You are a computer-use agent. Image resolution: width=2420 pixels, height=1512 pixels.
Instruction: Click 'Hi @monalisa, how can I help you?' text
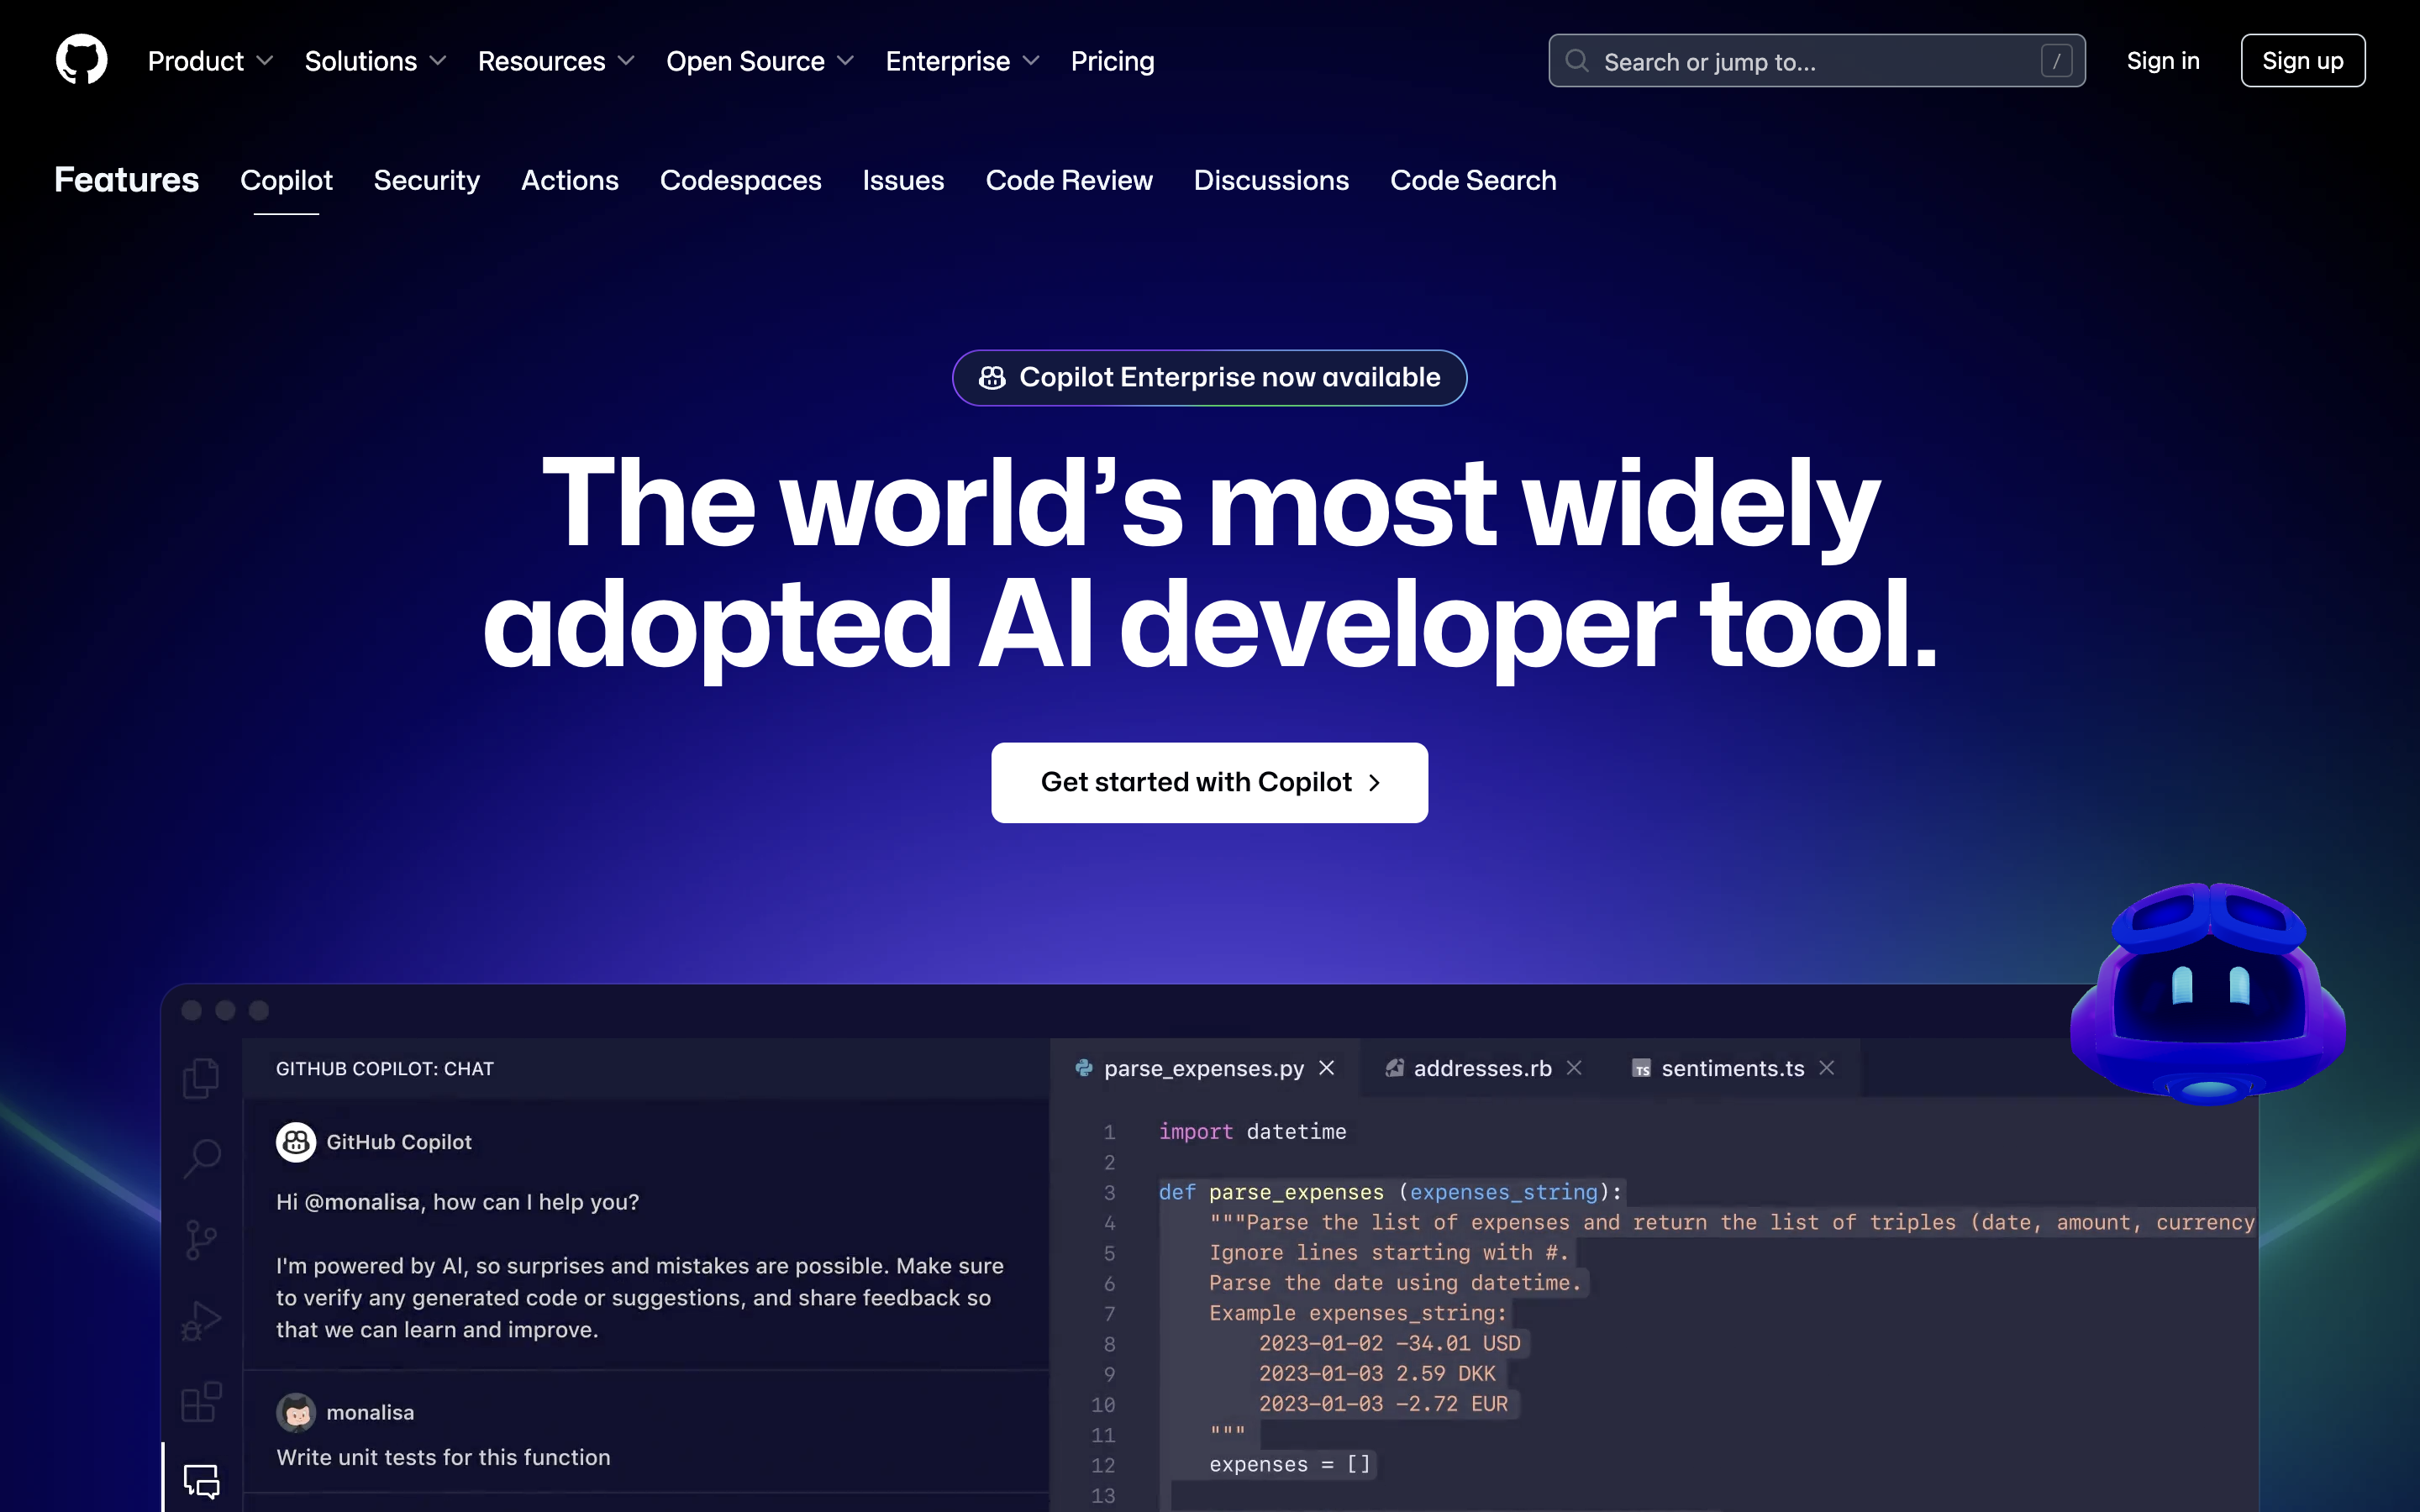457,1202
